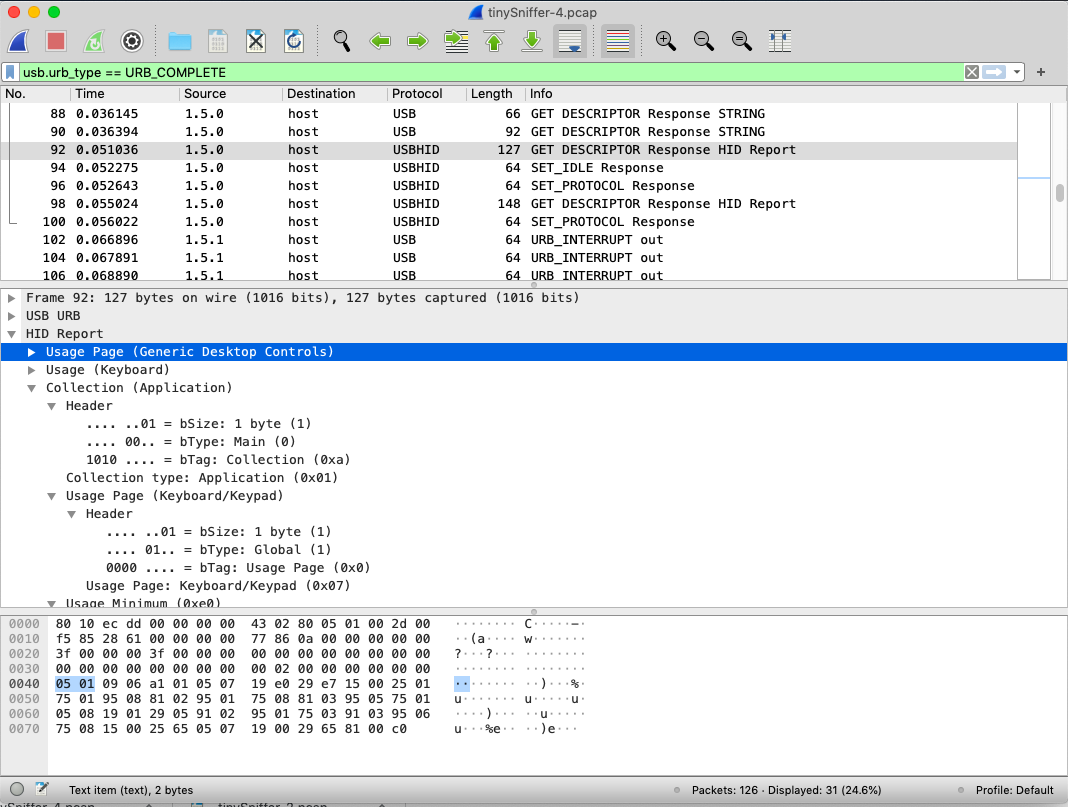Expand Frame 92 details
Image resolution: width=1068 pixels, height=807 pixels.
[x=12, y=298]
